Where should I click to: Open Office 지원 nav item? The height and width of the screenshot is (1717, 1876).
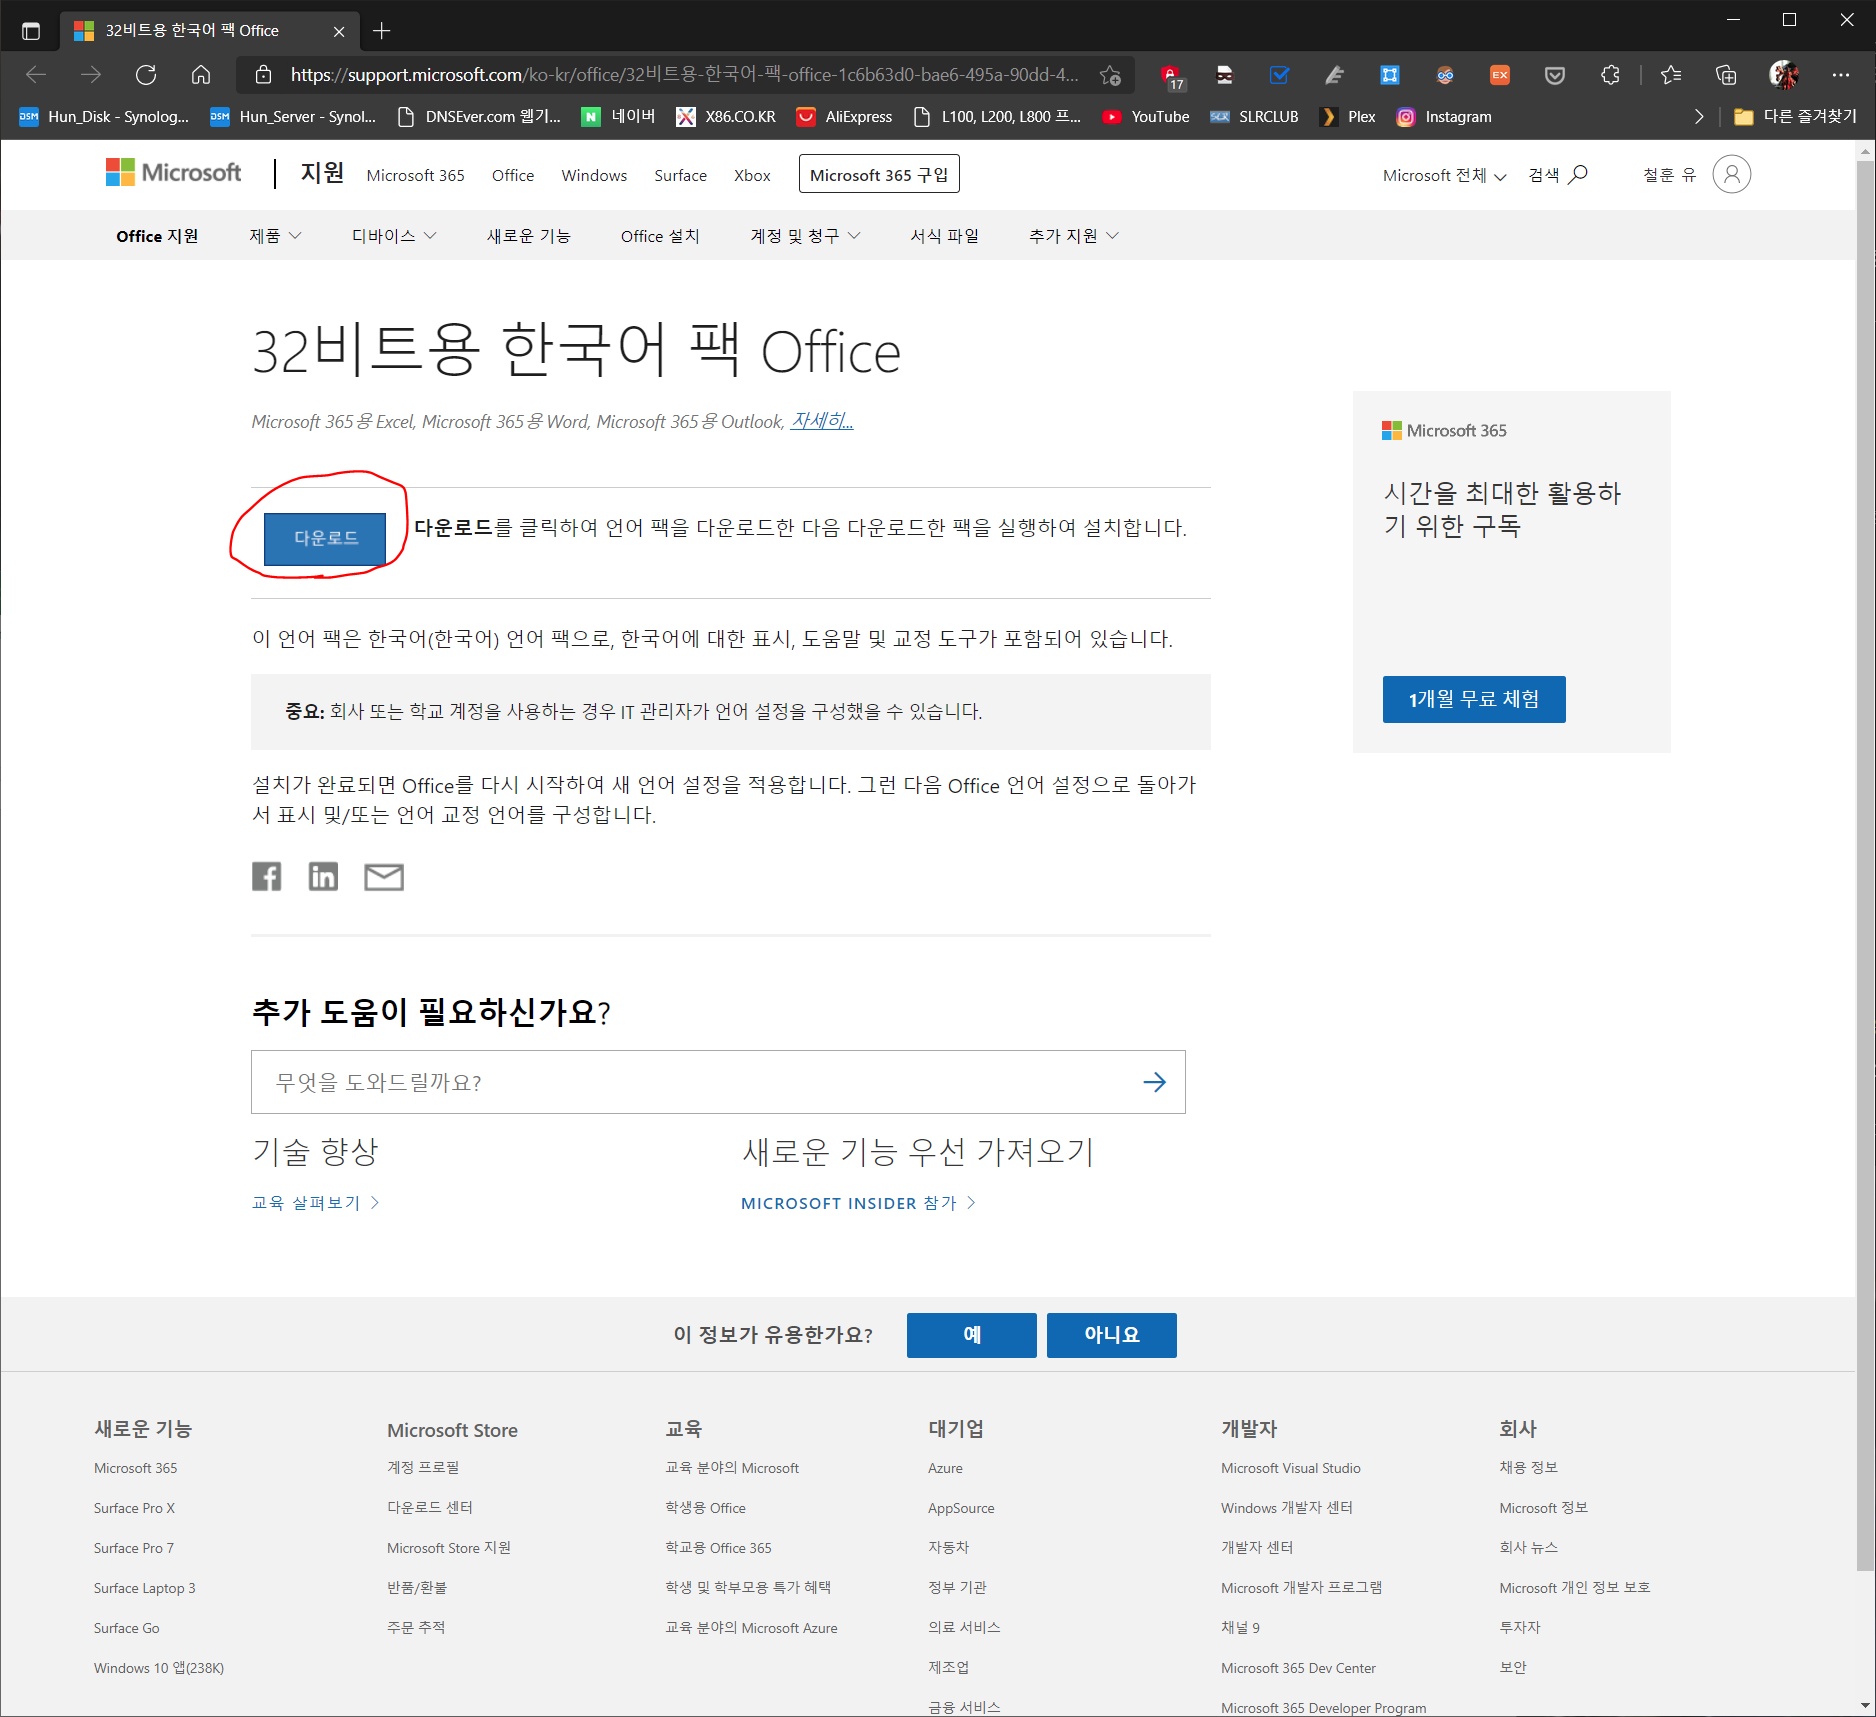pos(157,236)
